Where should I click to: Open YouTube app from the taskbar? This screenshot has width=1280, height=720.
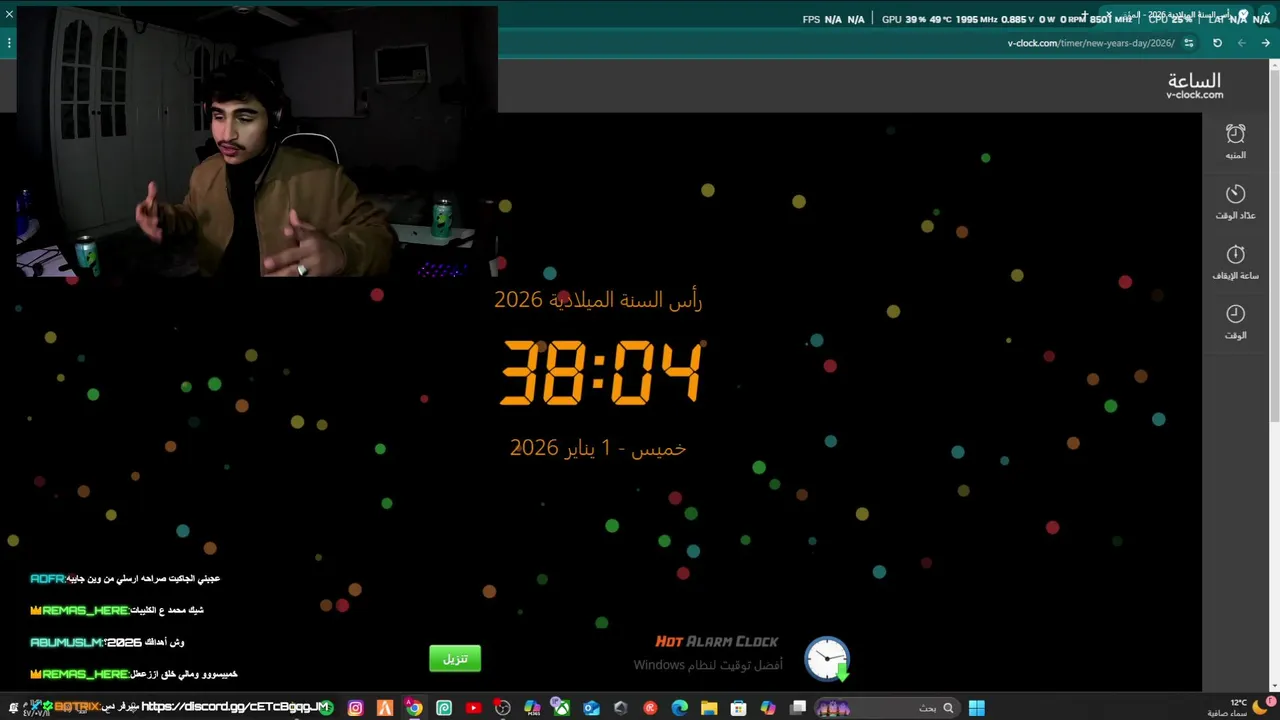click(473, 708)
